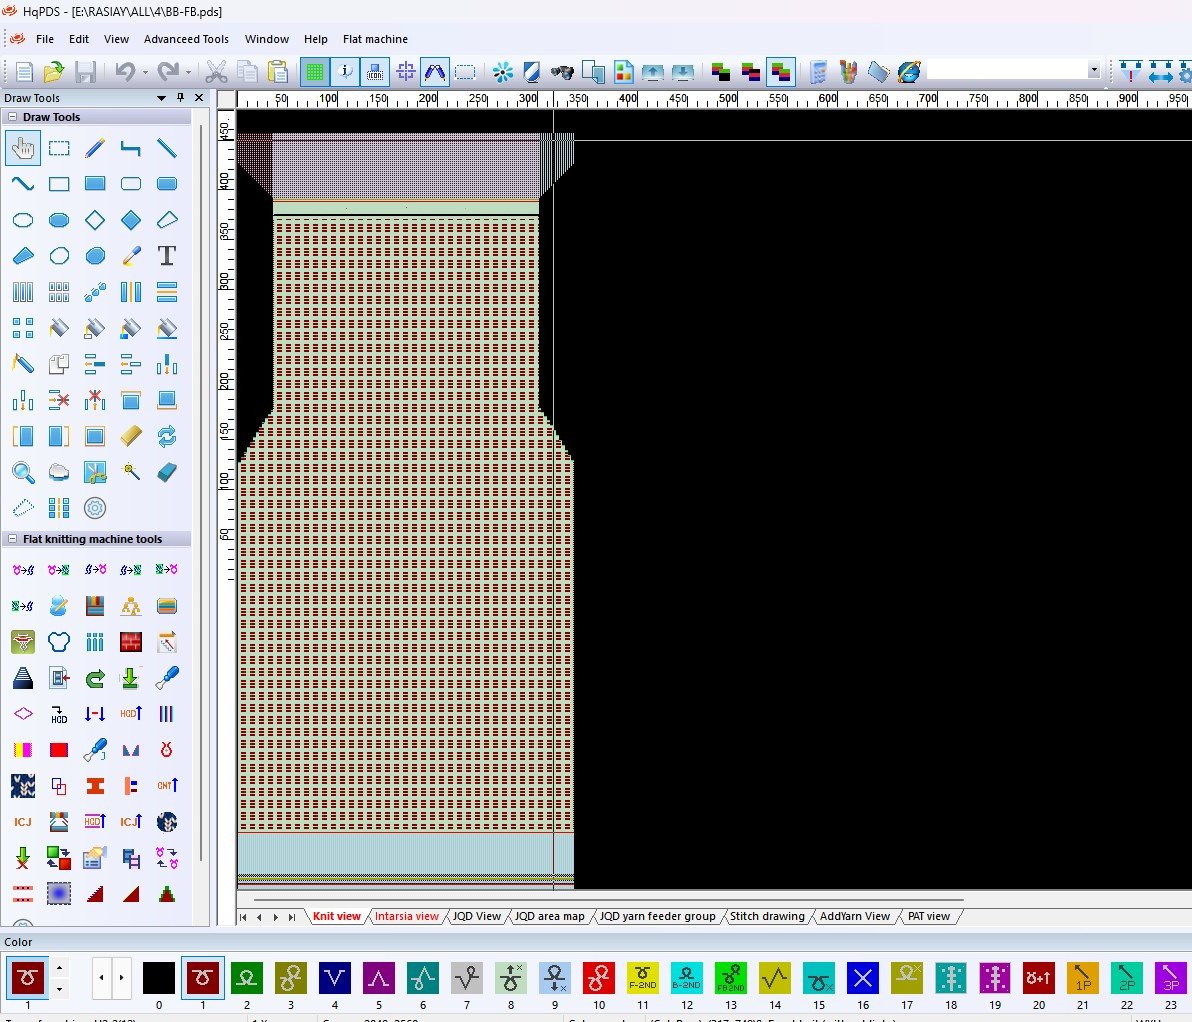1192x1022 pixels.
Task: Collapse the Draw Tools section
Action: [13, 117]
